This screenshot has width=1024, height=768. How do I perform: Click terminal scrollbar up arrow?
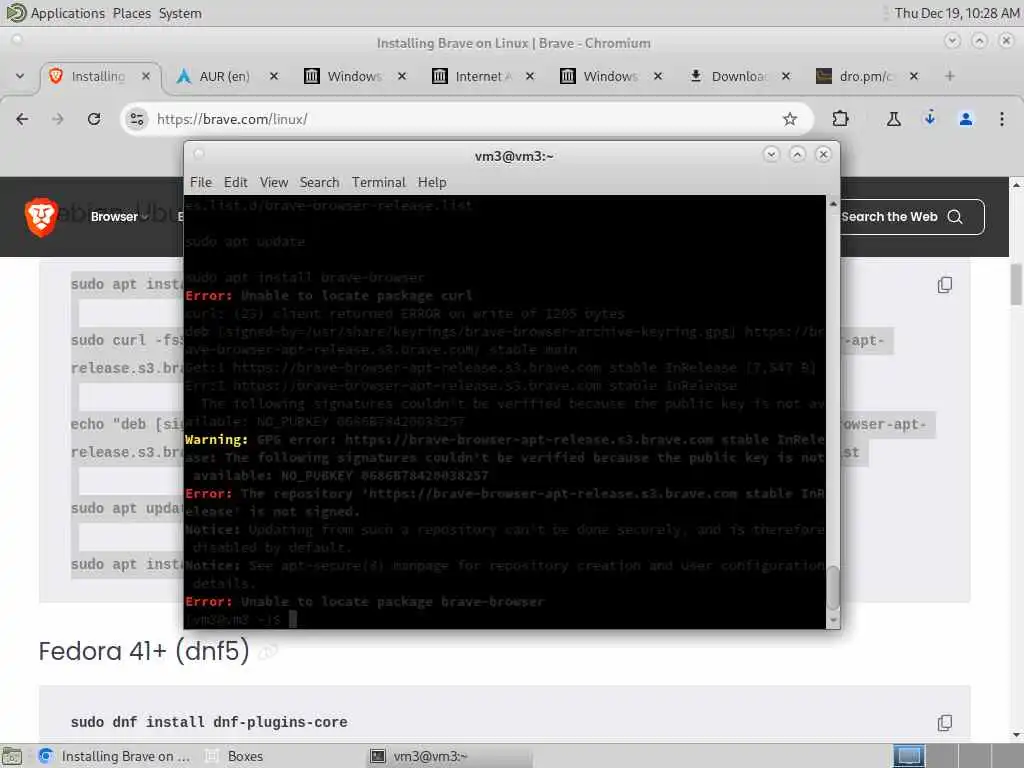pos(833,204)
